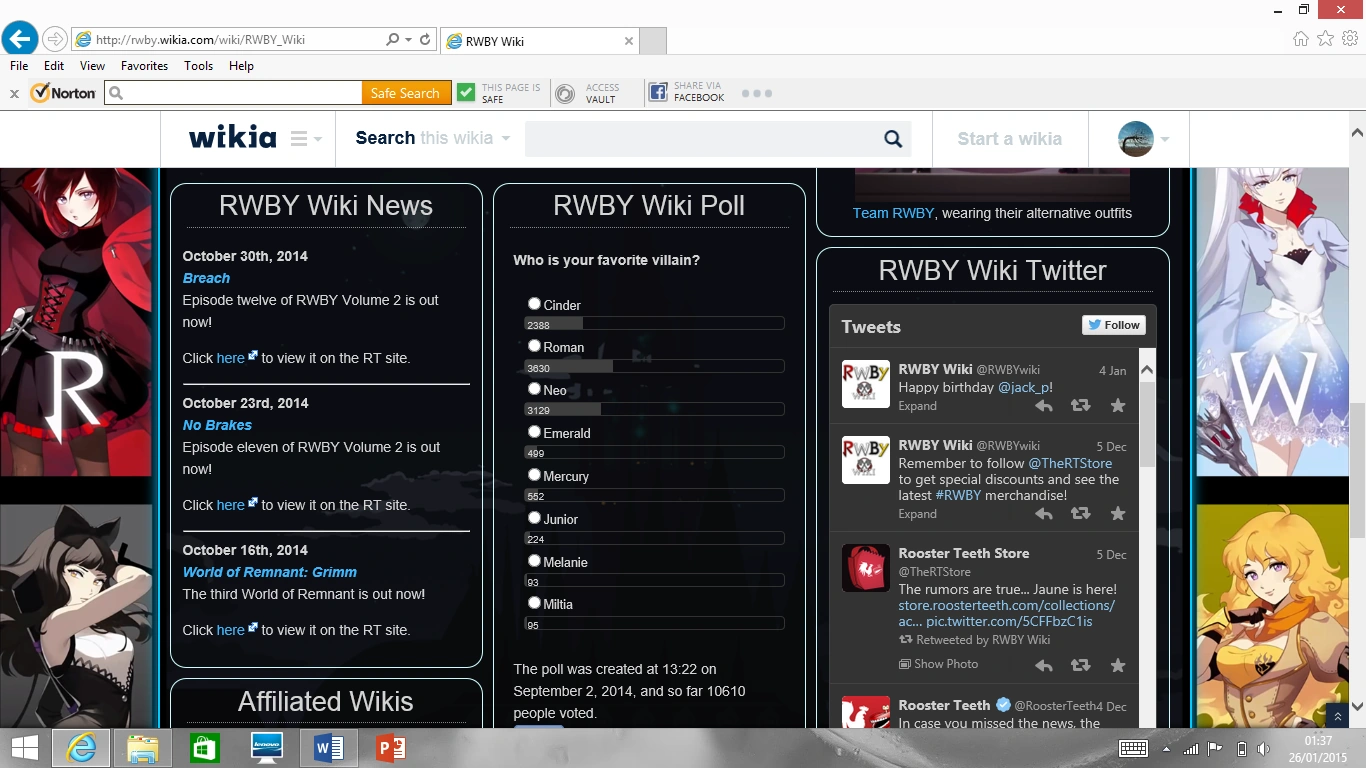Click the browser forward arrow
This screenshot has height=768, width=1366.
[x=55, y=40]
